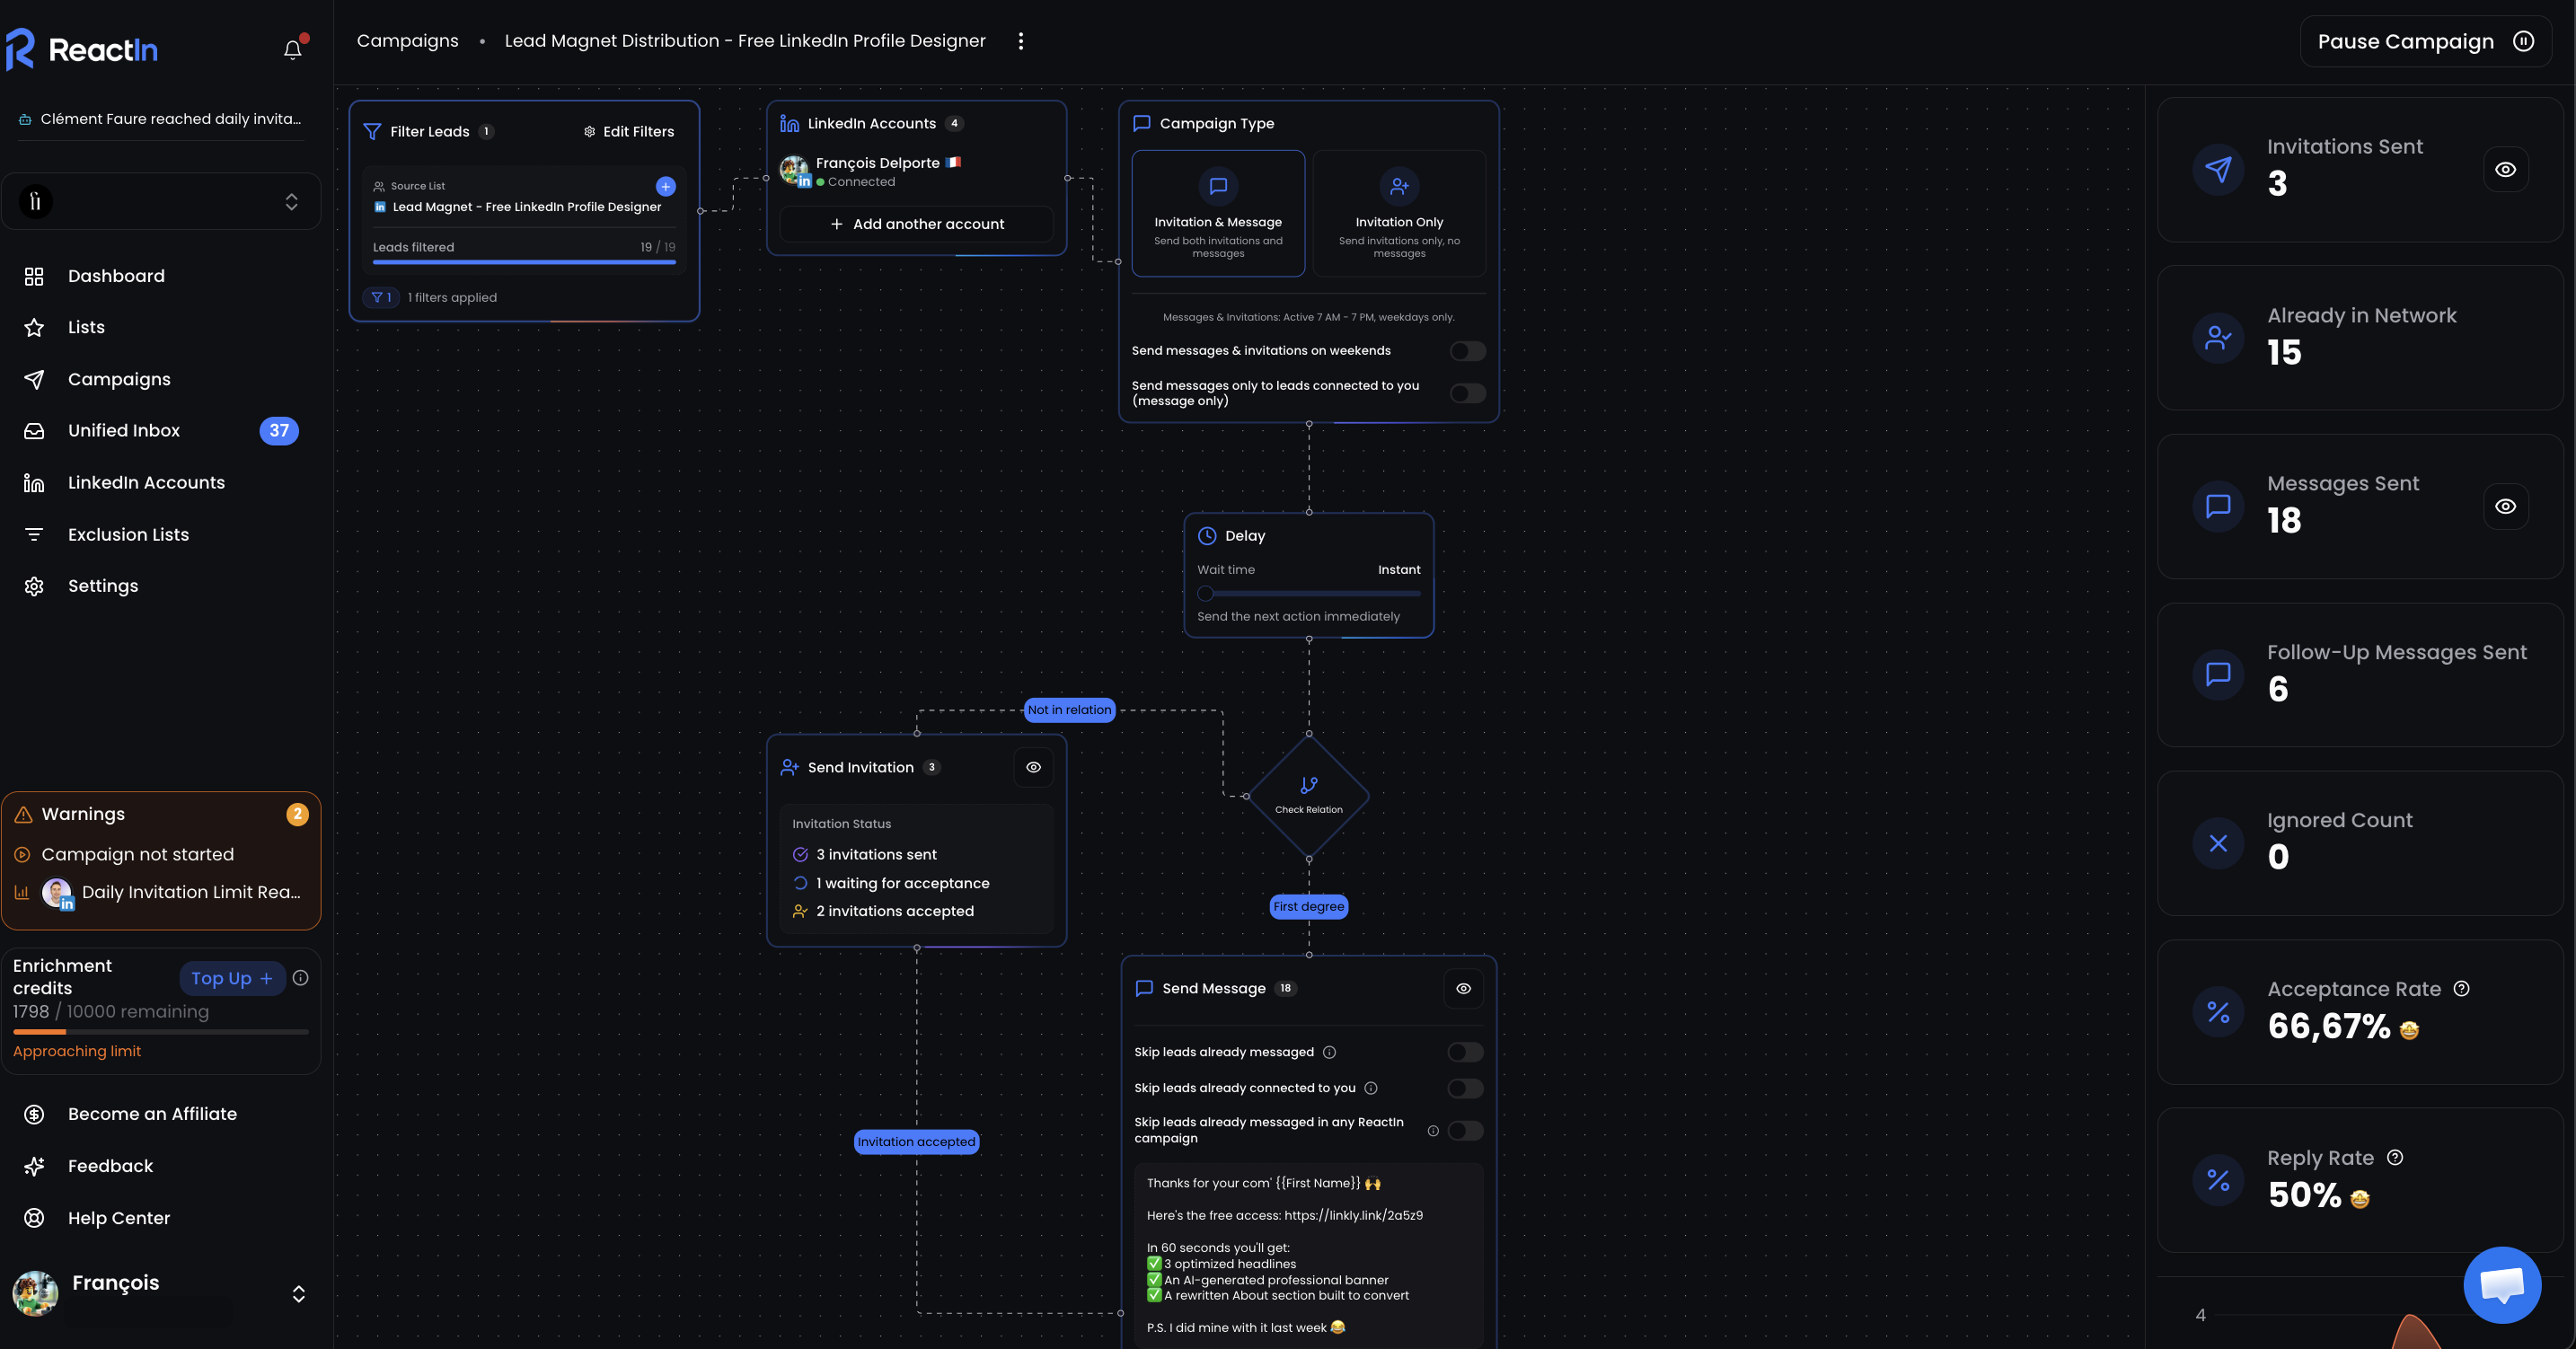
Task: Click Add another account button
Action: 916,224
